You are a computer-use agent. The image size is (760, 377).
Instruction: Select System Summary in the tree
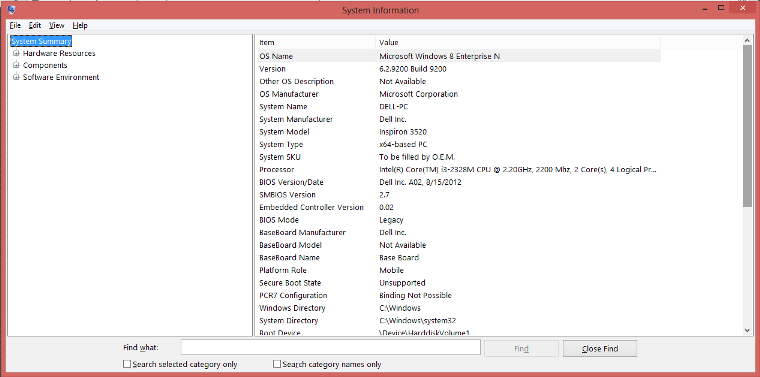click(41, 41)
